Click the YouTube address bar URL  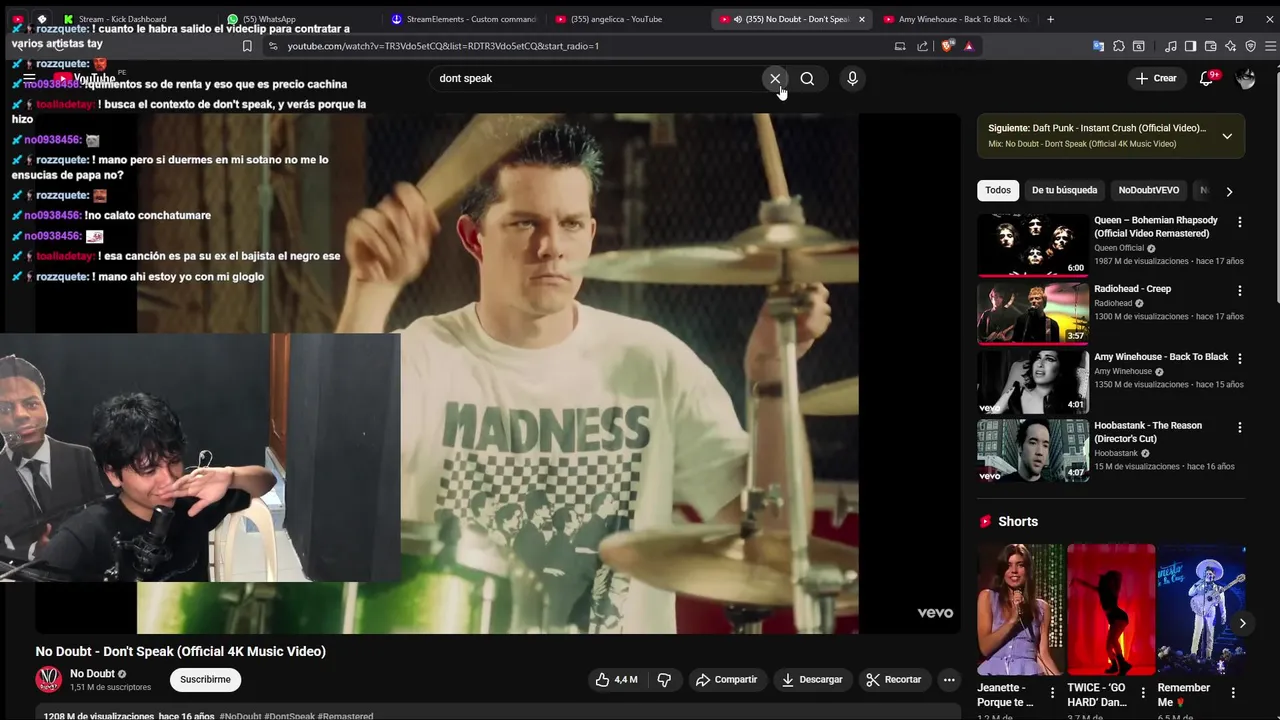click(443, 46)
